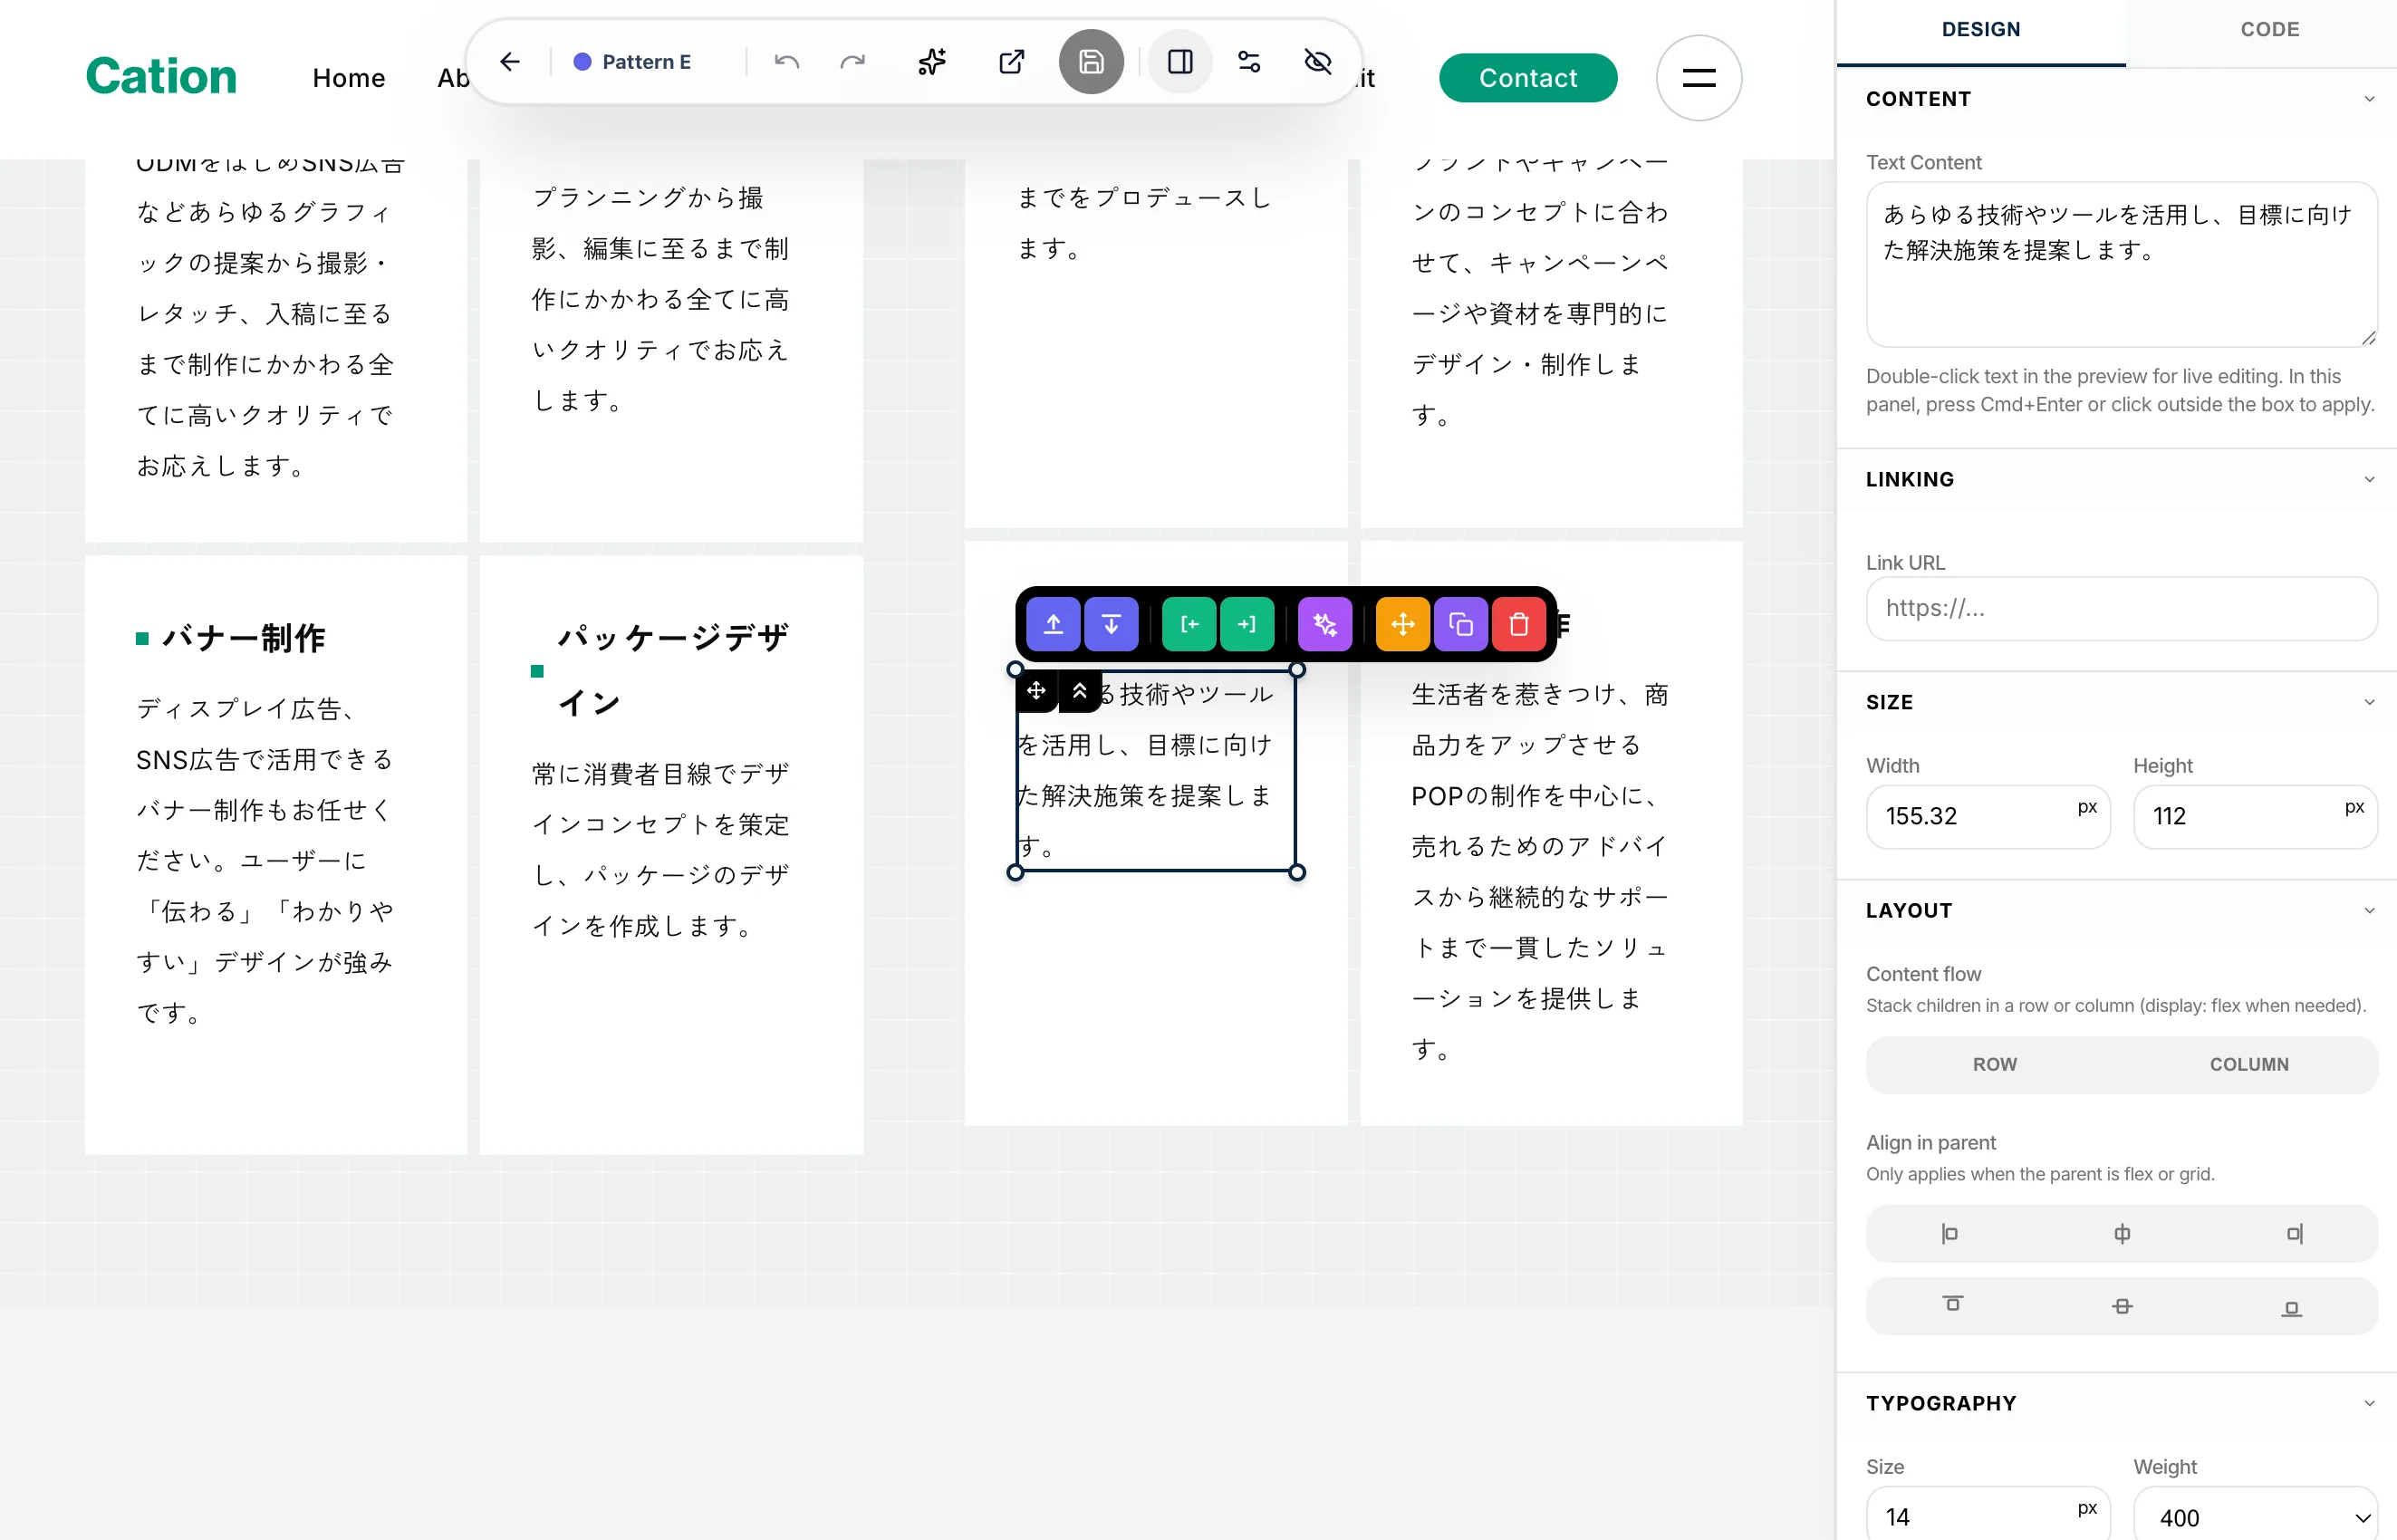Click the Contact button
2397x1540 pixels.
pos(1528,78)
